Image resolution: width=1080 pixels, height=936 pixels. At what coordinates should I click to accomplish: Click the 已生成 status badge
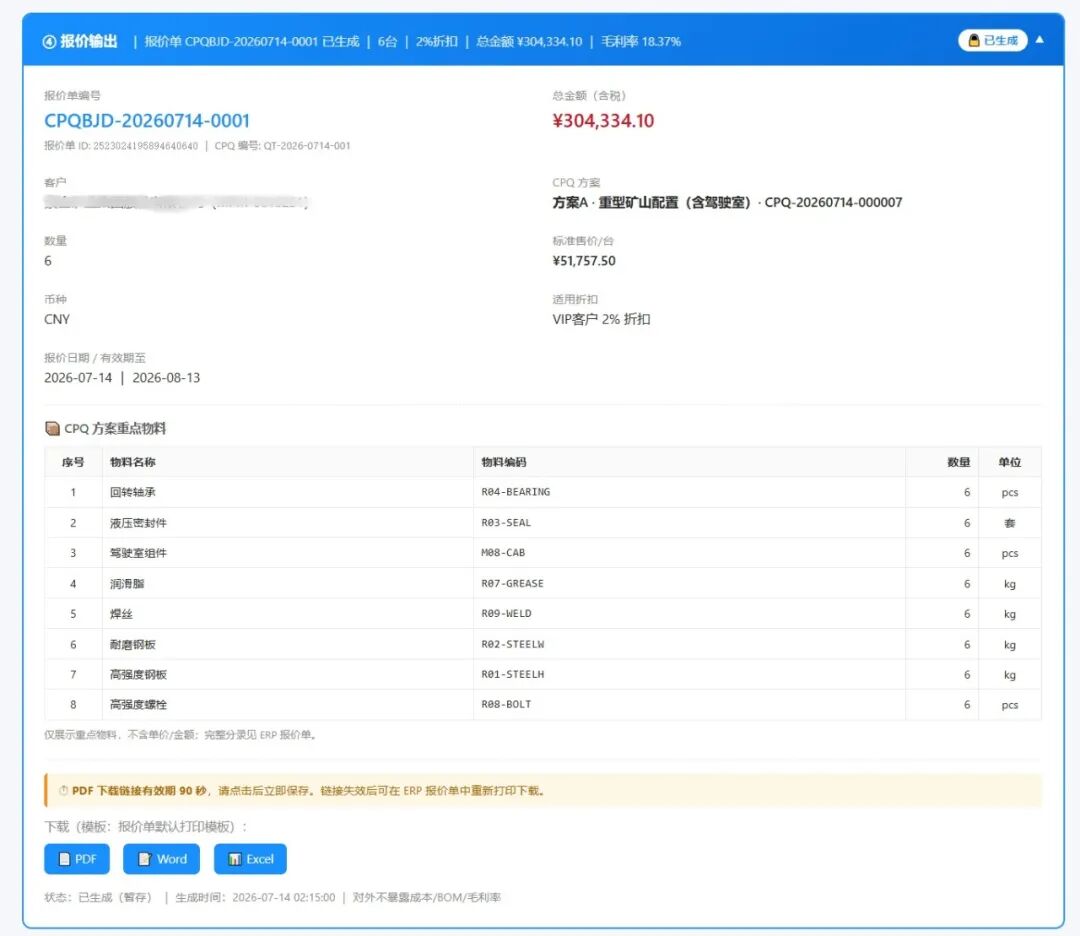[993, 41]
